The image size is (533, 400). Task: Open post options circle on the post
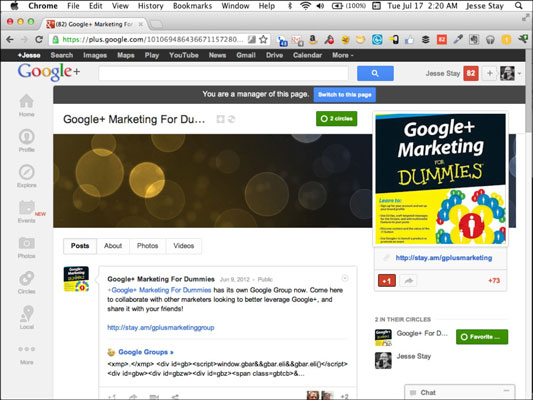point(345,278)
